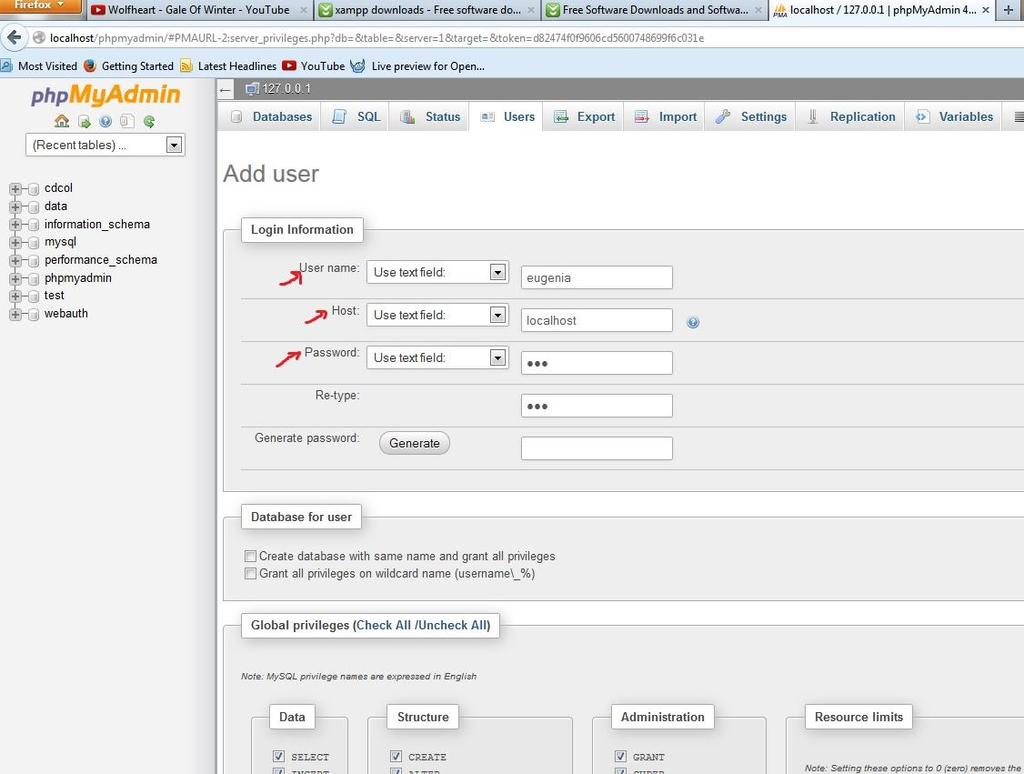
Task: Click the Host field containing localhost
Action: pyautogui.click(x=596, y=320)
